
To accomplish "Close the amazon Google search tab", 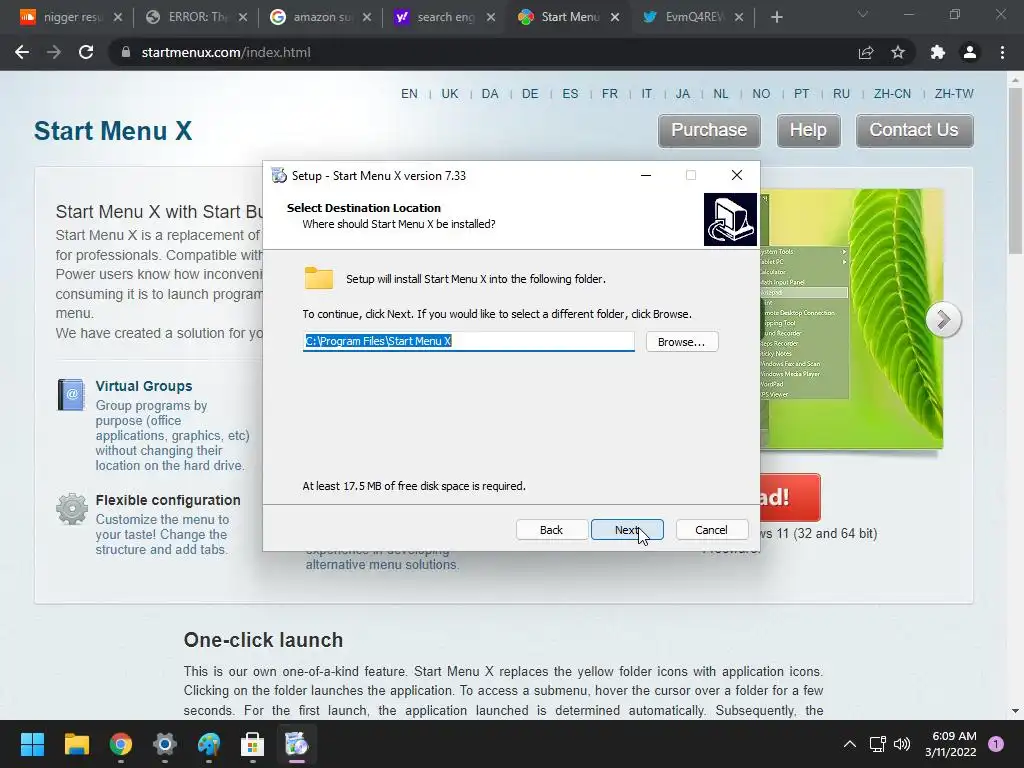I will click(x=366, y=17).
